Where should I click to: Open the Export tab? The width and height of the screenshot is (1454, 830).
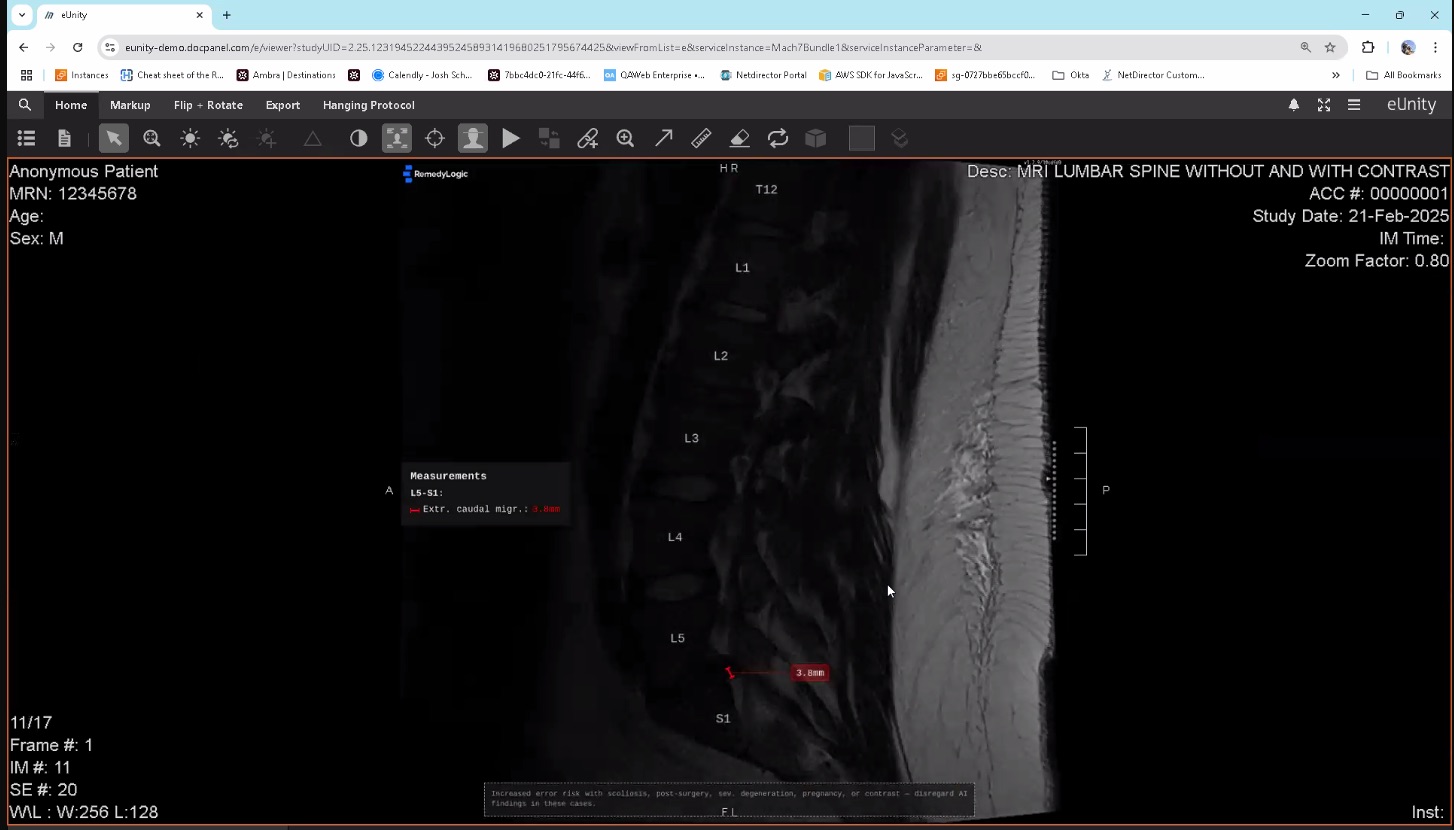283,105
